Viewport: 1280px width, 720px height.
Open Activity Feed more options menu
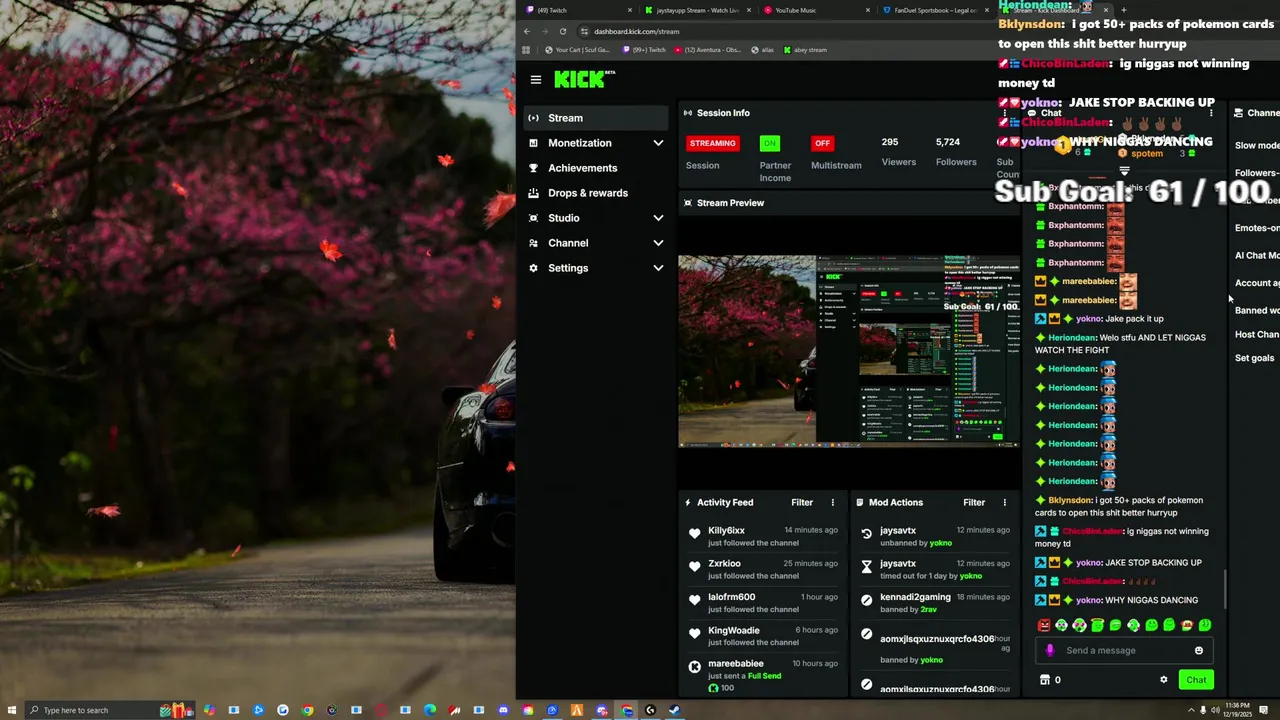832,502
